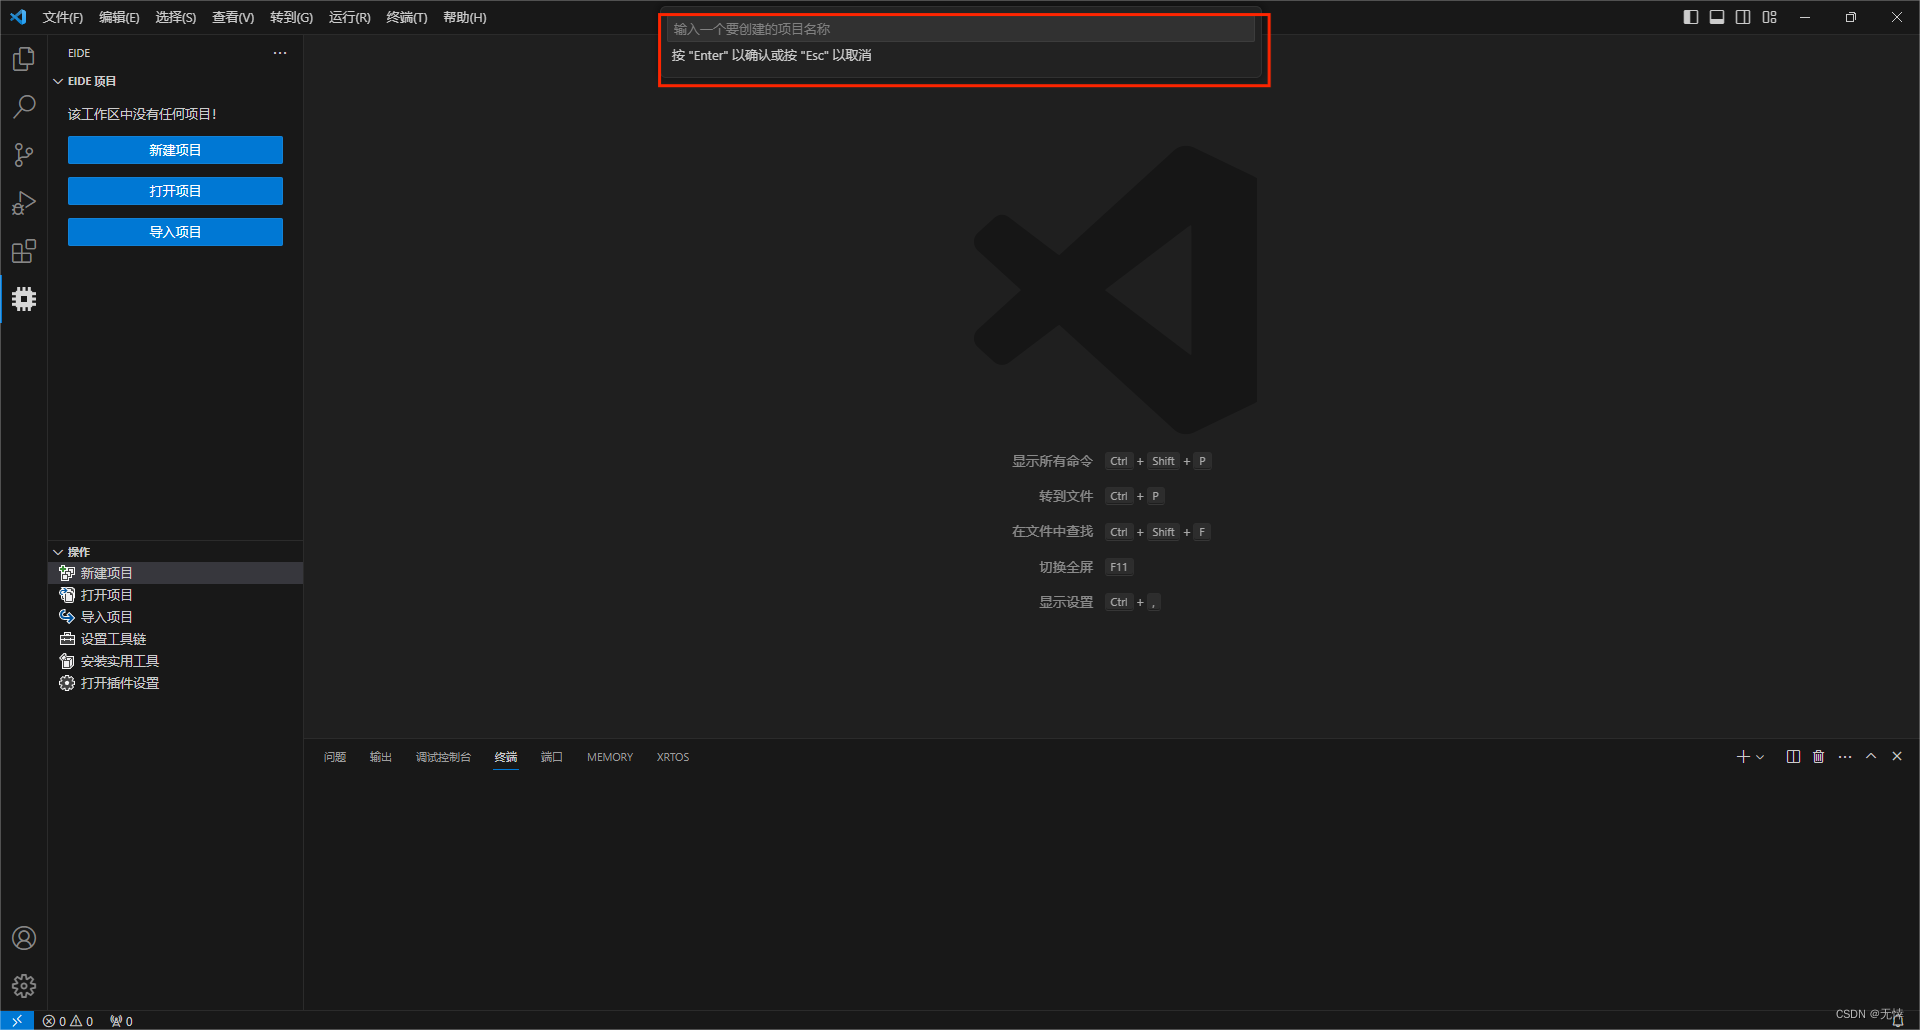
Task: Select 新建项目 in the operations list
Action: [175, 573]
